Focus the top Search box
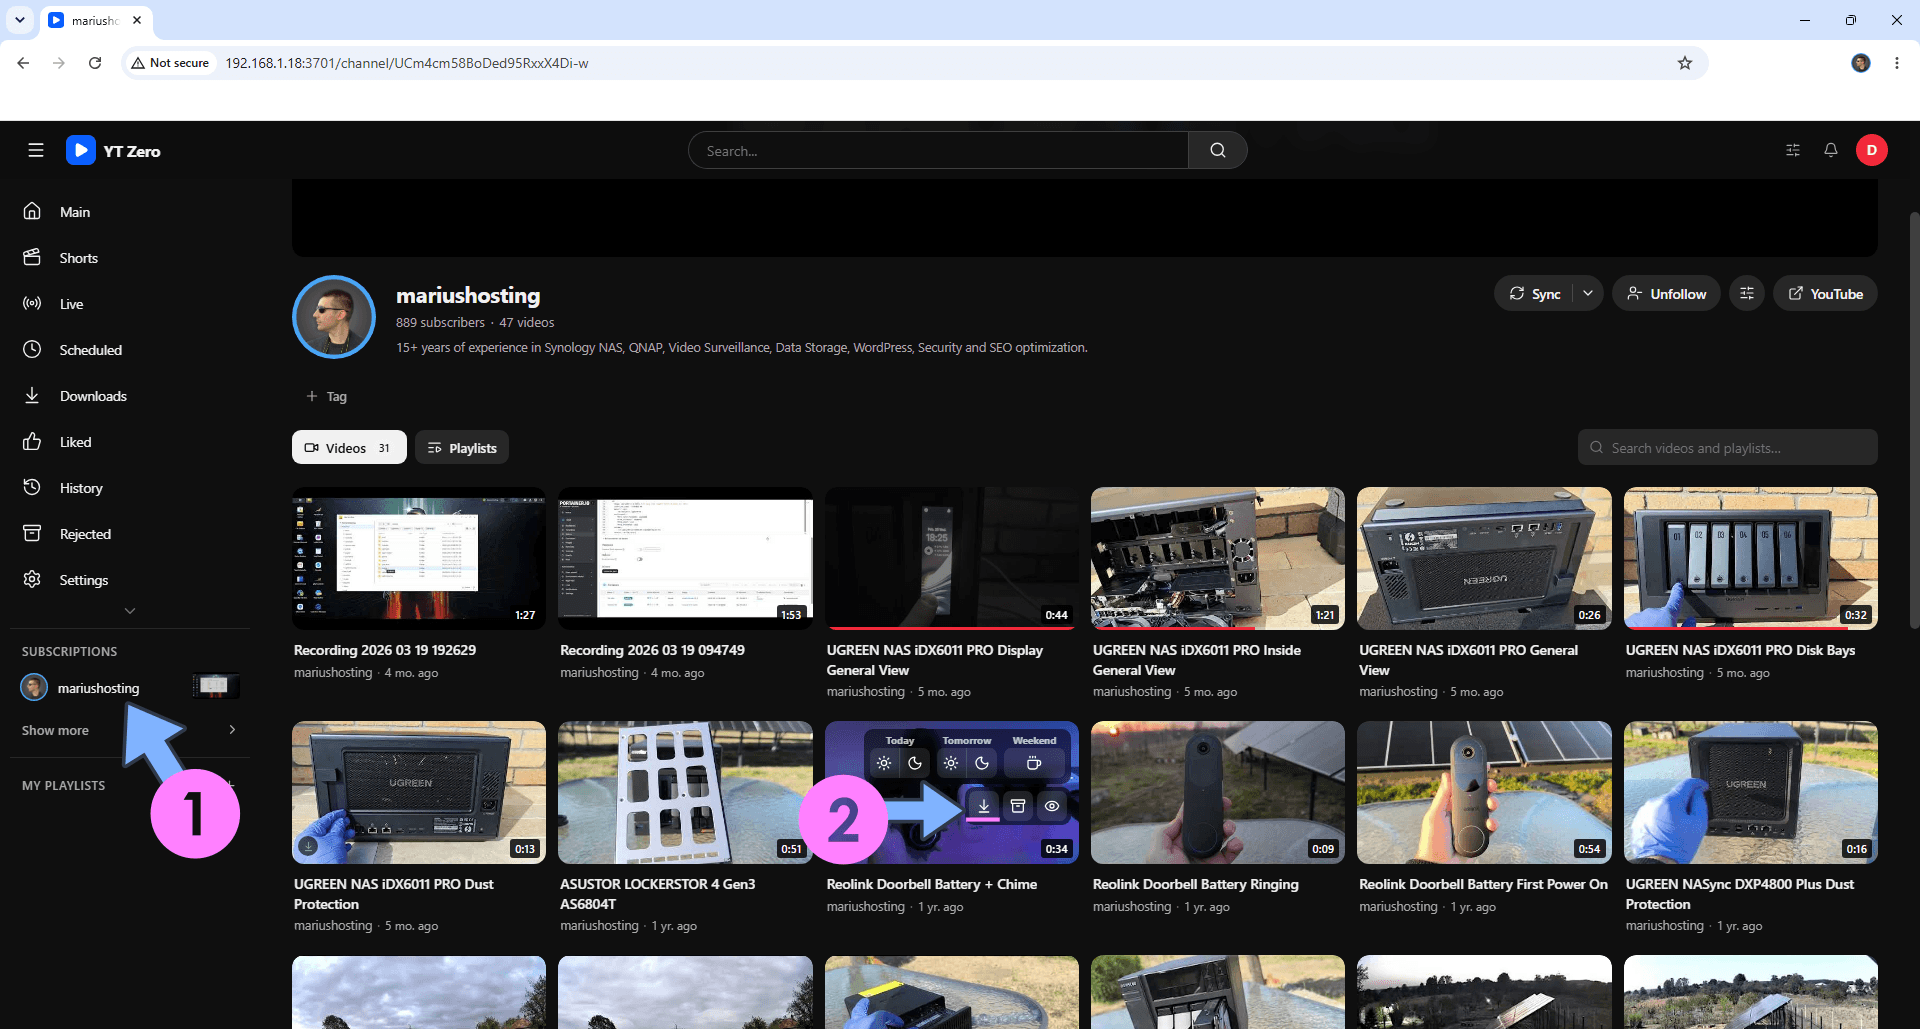 point(938,150)
